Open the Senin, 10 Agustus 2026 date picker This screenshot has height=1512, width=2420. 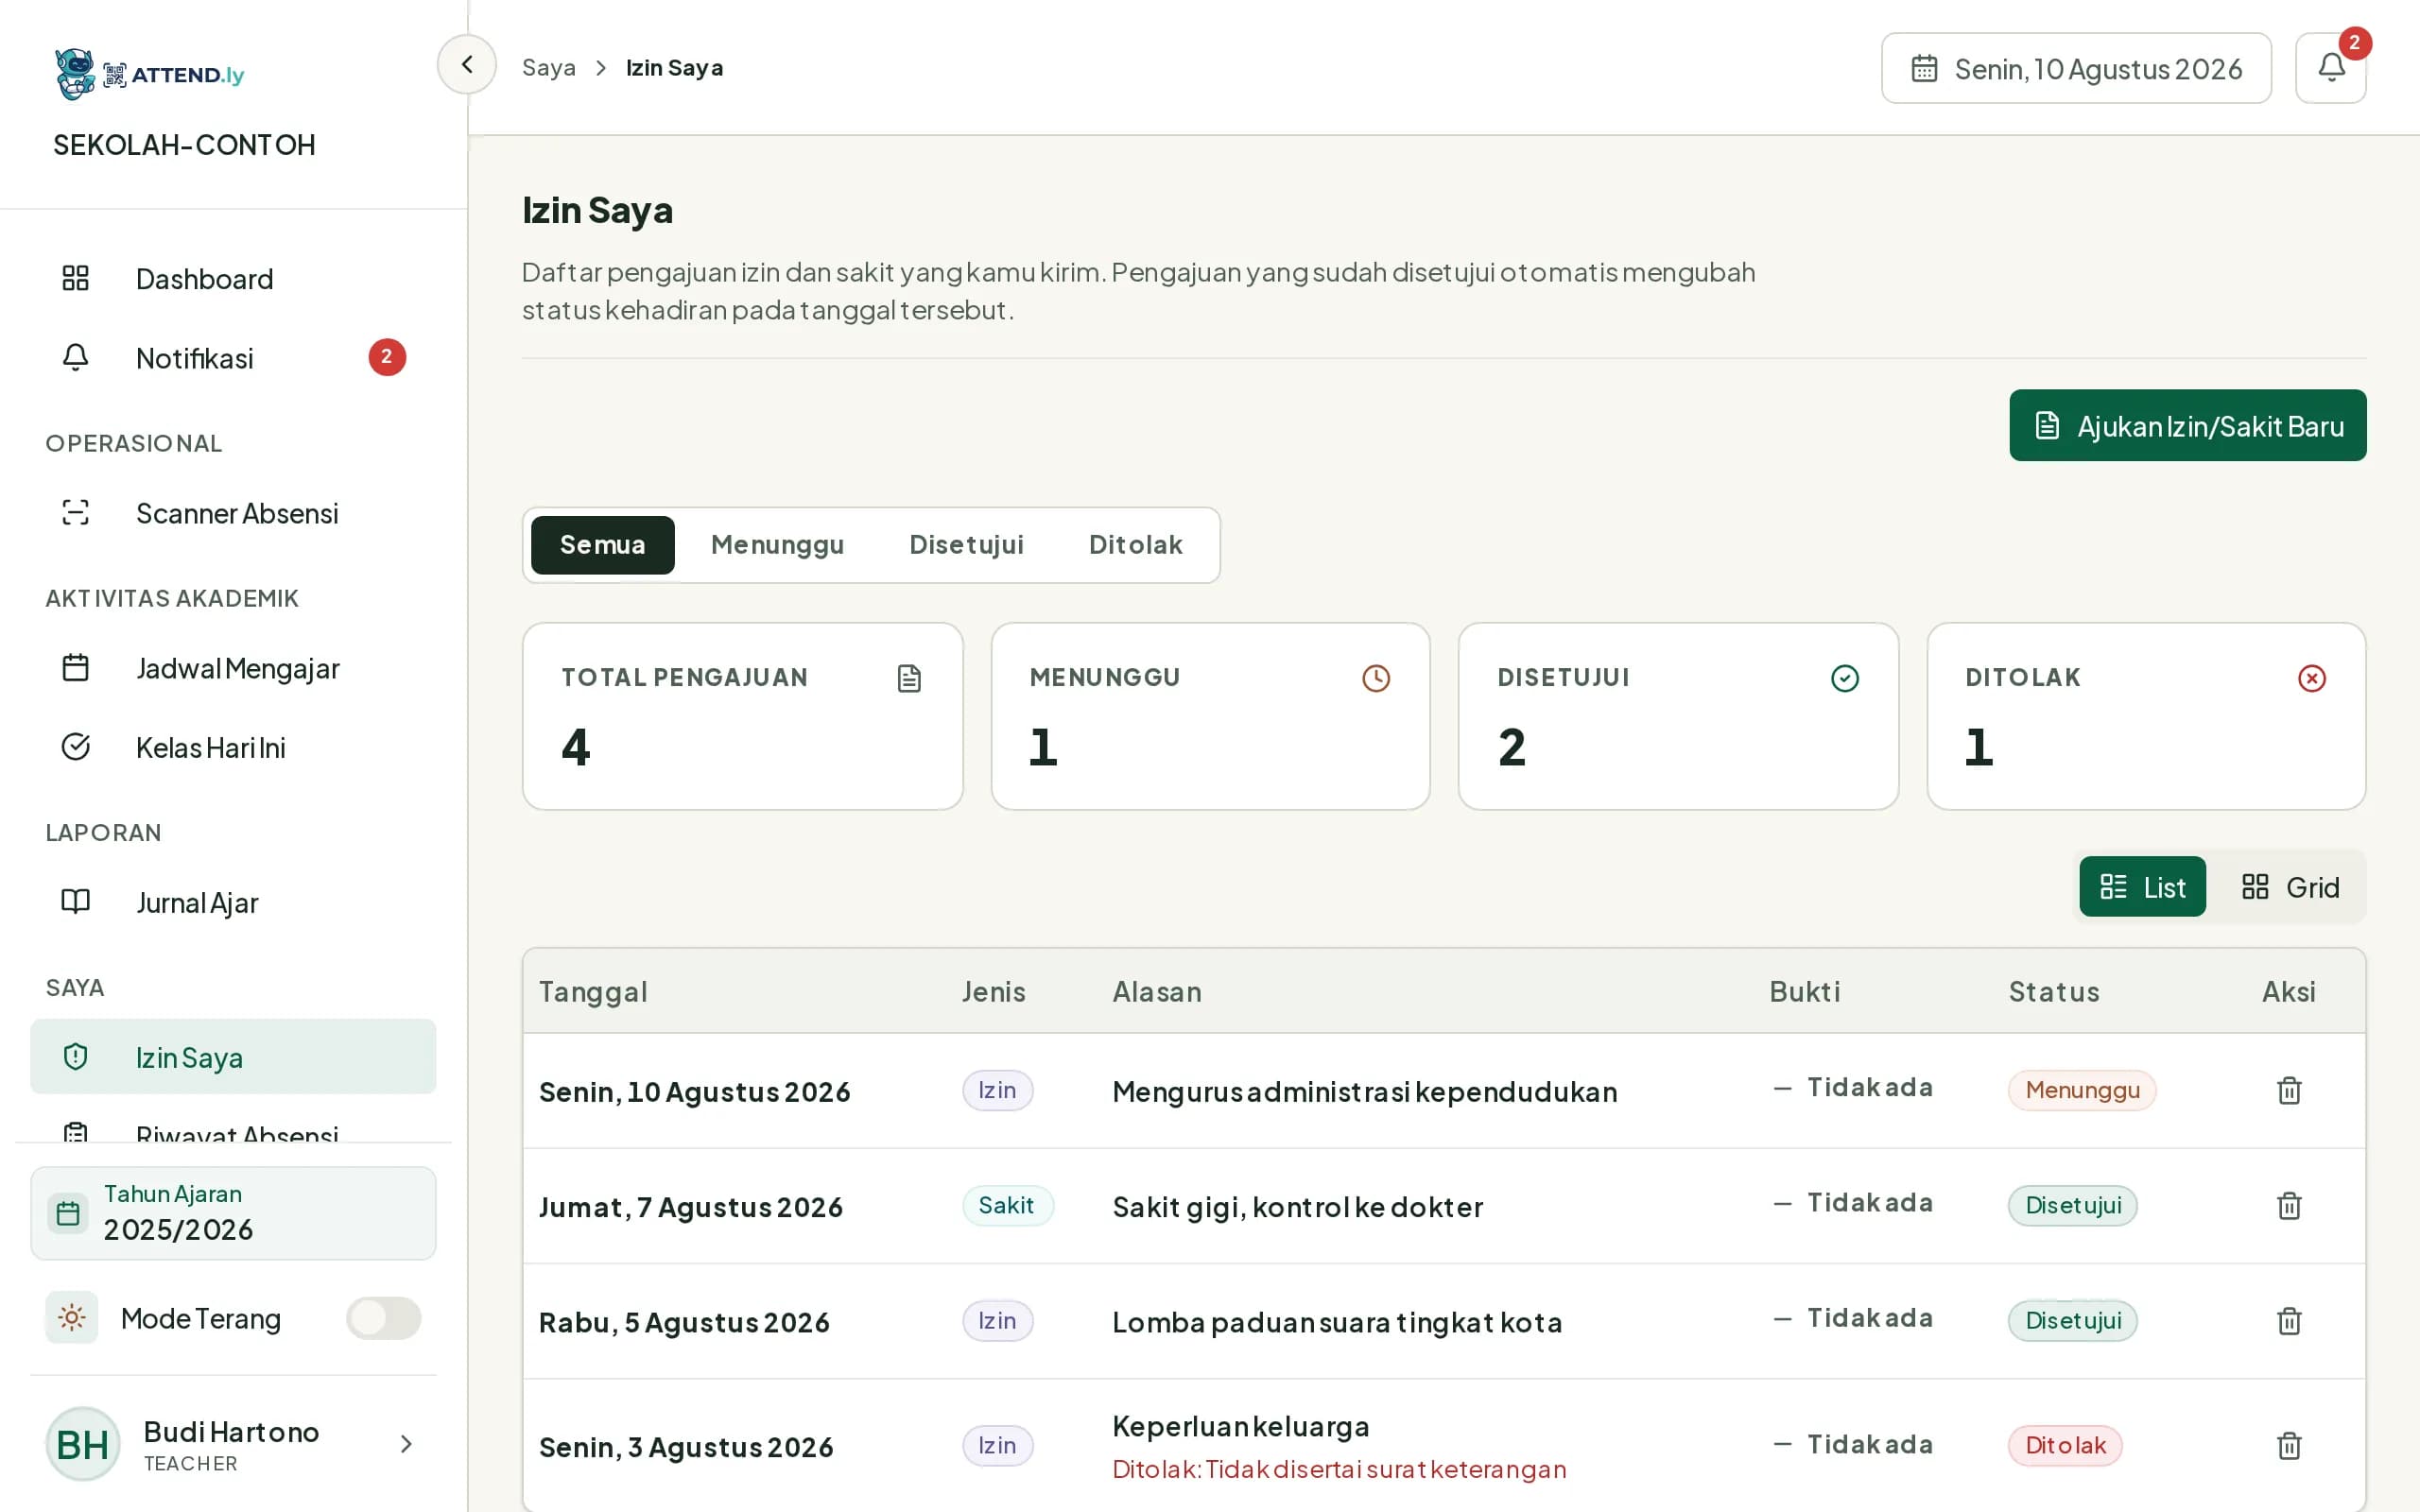pyautogui.click(x=2076, y=68)
